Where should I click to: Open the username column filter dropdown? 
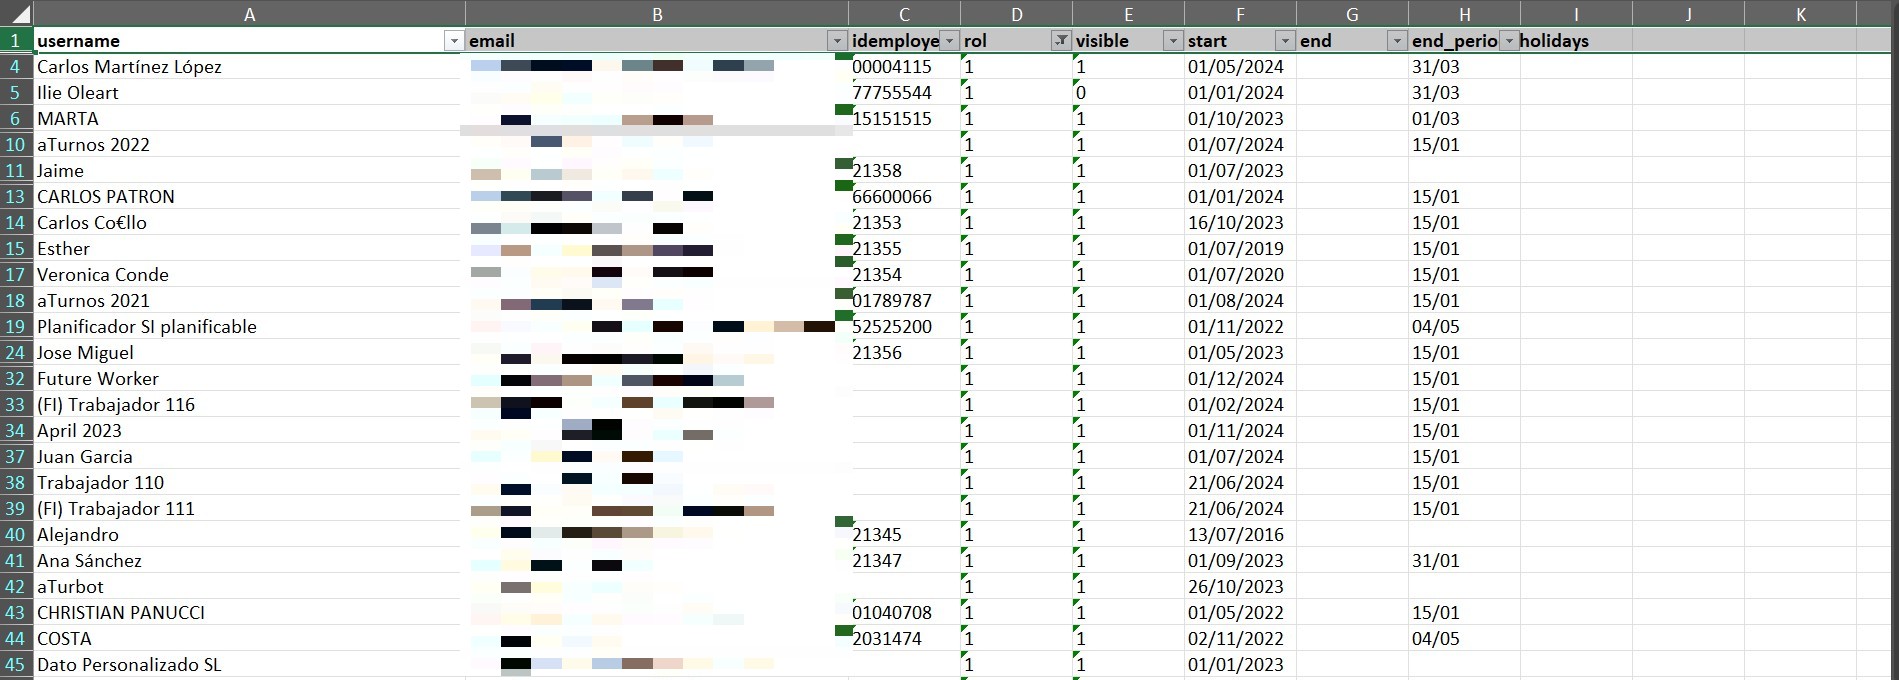pos(454,41)
